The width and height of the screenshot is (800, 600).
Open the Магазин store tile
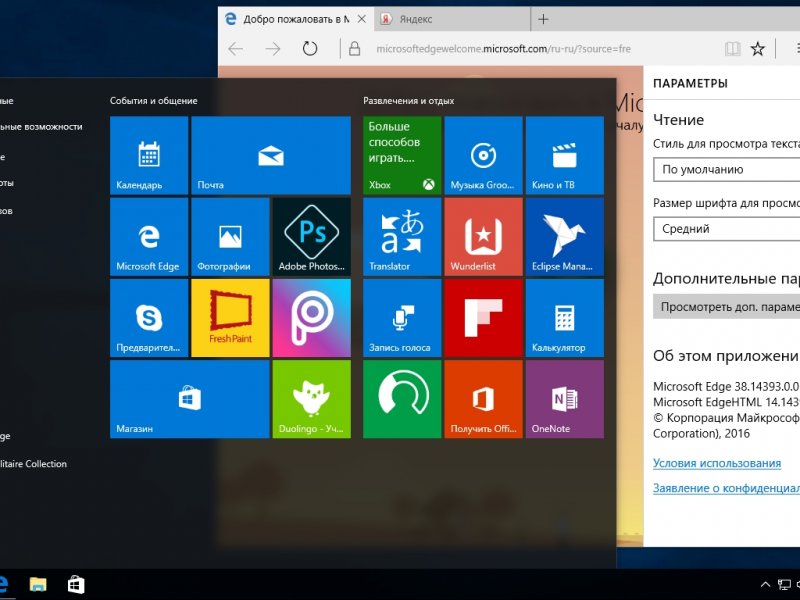190,399
